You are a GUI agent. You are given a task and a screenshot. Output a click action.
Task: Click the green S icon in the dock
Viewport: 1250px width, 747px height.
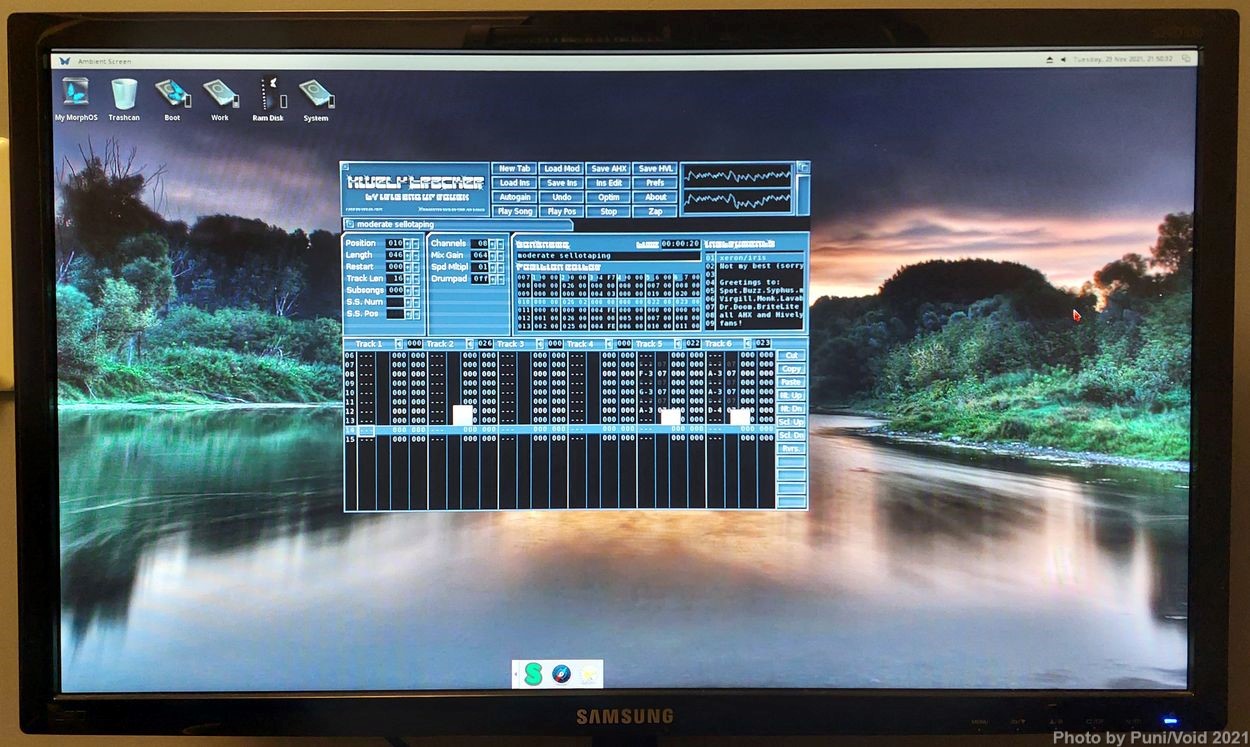533,675
